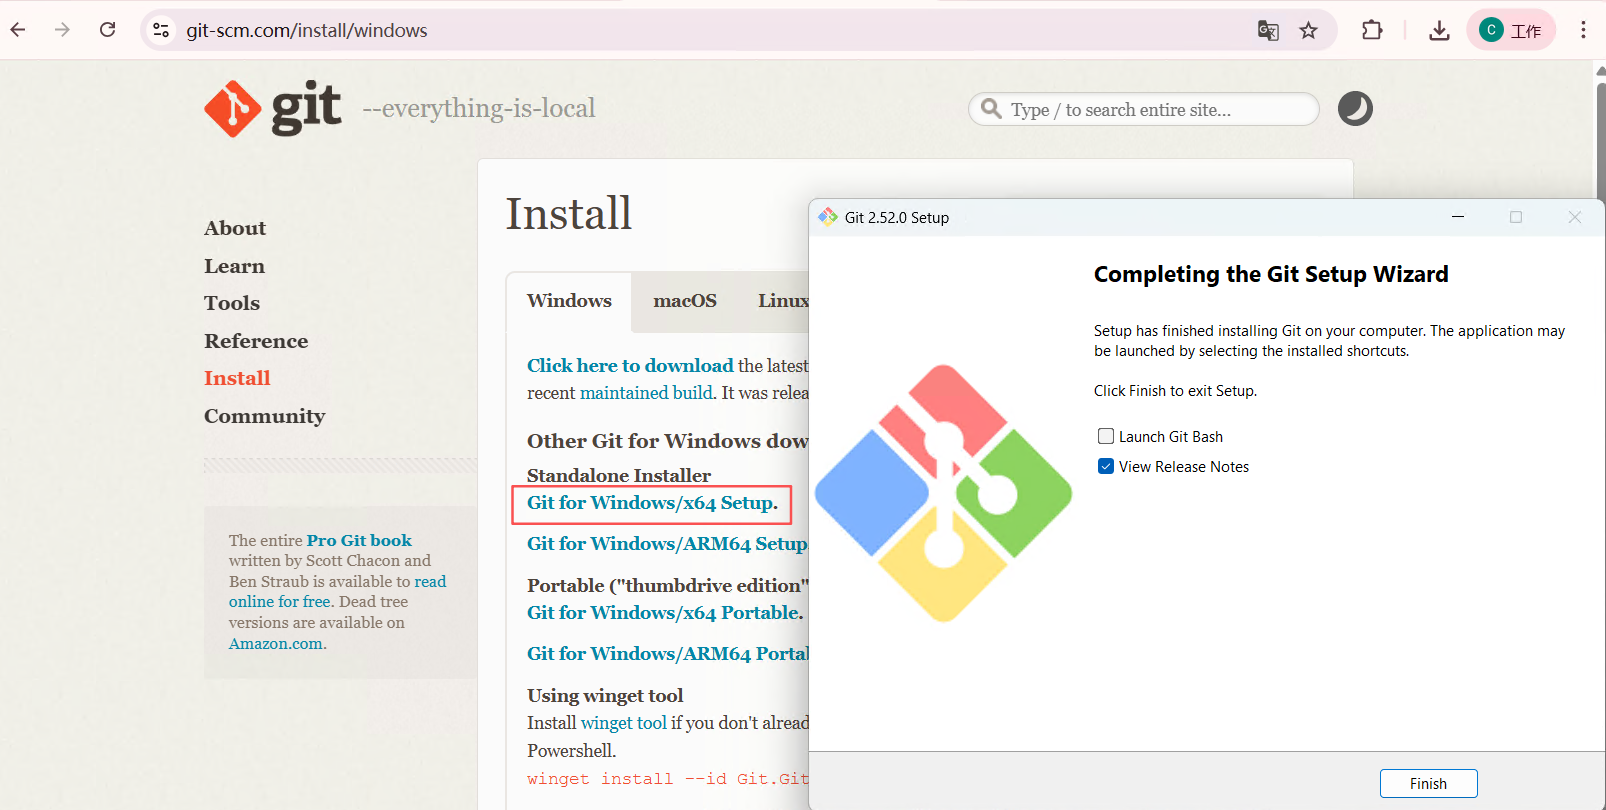The image size is (1606, 810).
Task: Click the 'Other Git for Windows downloads' heading
Action: click(668, 441)
